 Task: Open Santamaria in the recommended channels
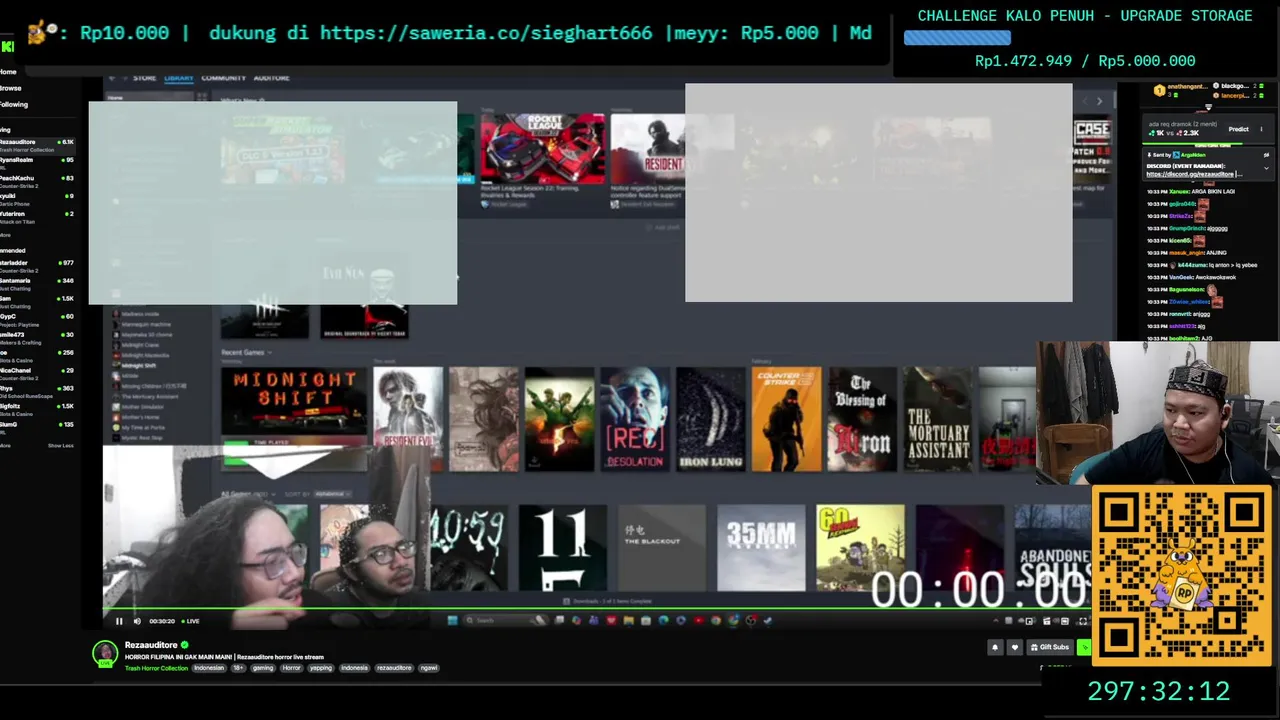37,283
